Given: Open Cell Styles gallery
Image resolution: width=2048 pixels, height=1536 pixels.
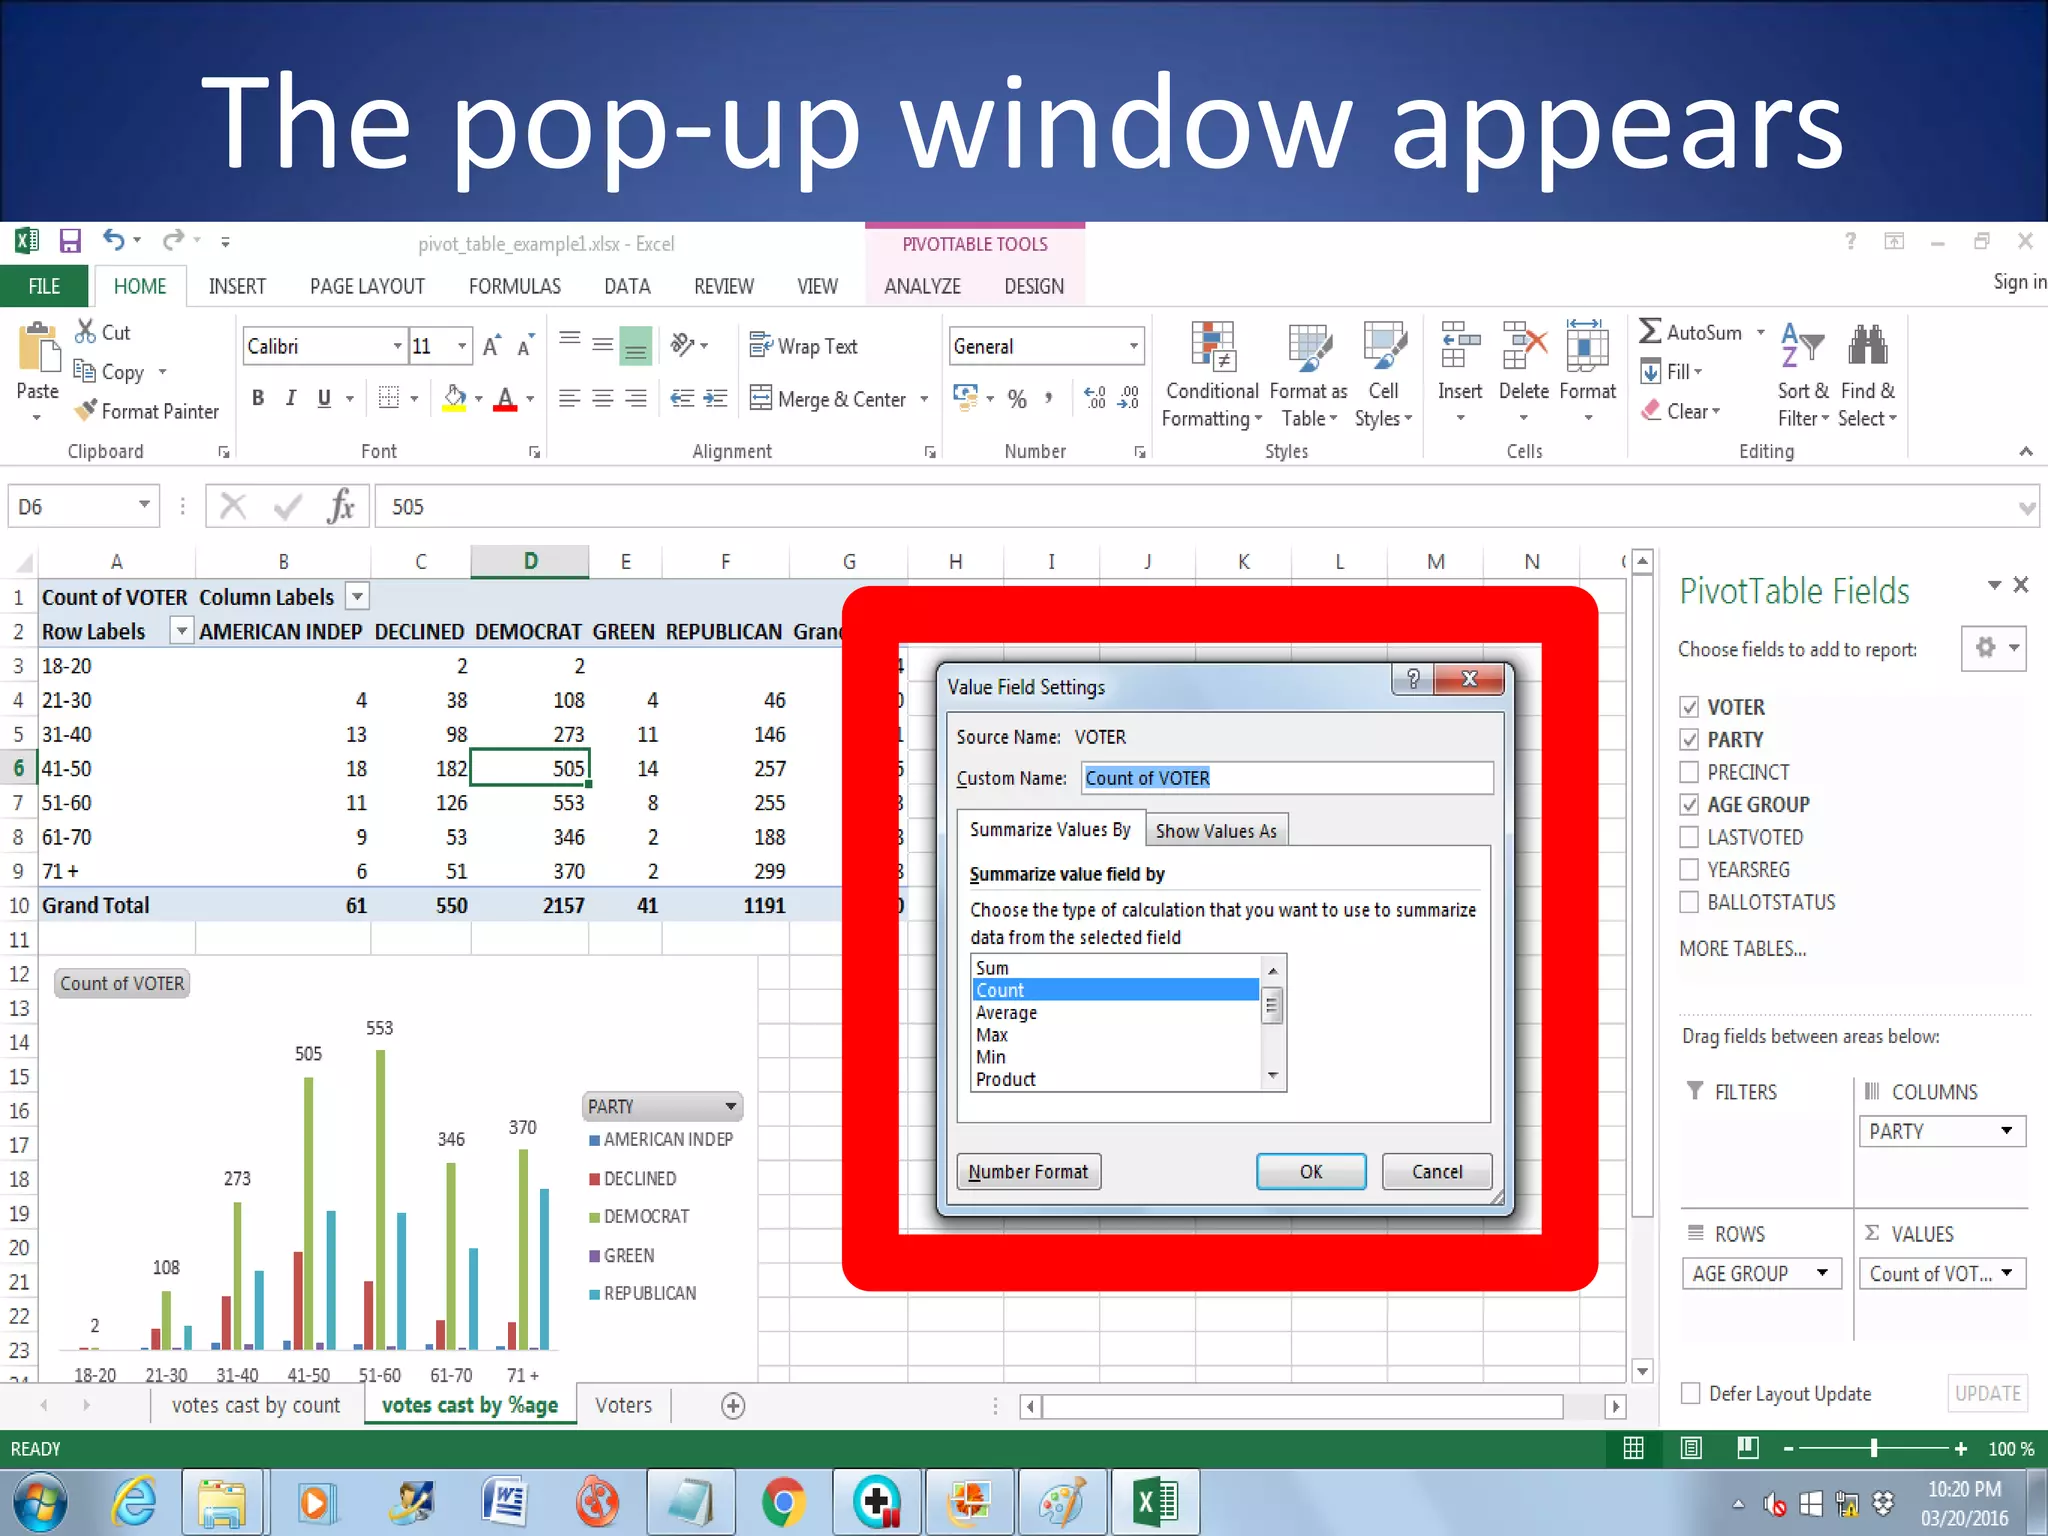Looking at the screenshot, I should (x=1383, y=375).
